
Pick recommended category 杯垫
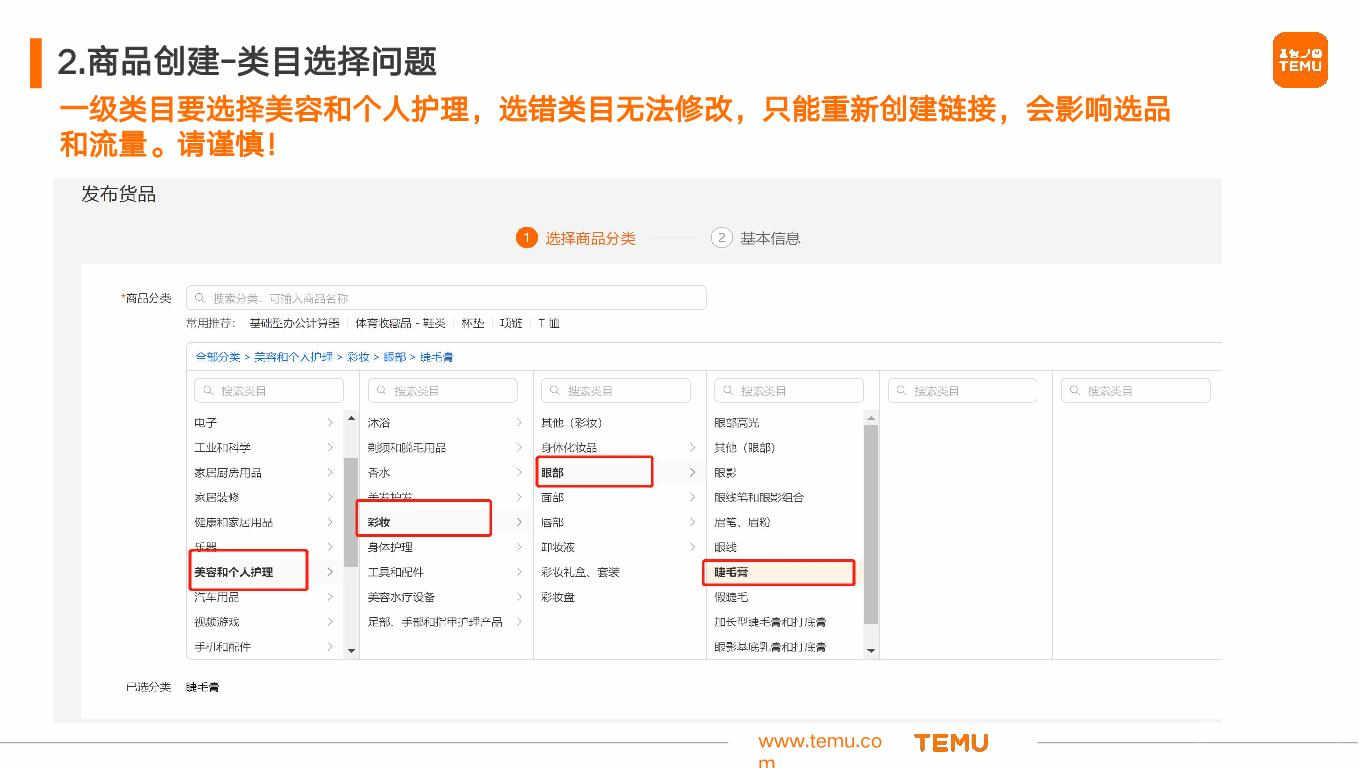(472, 323)
